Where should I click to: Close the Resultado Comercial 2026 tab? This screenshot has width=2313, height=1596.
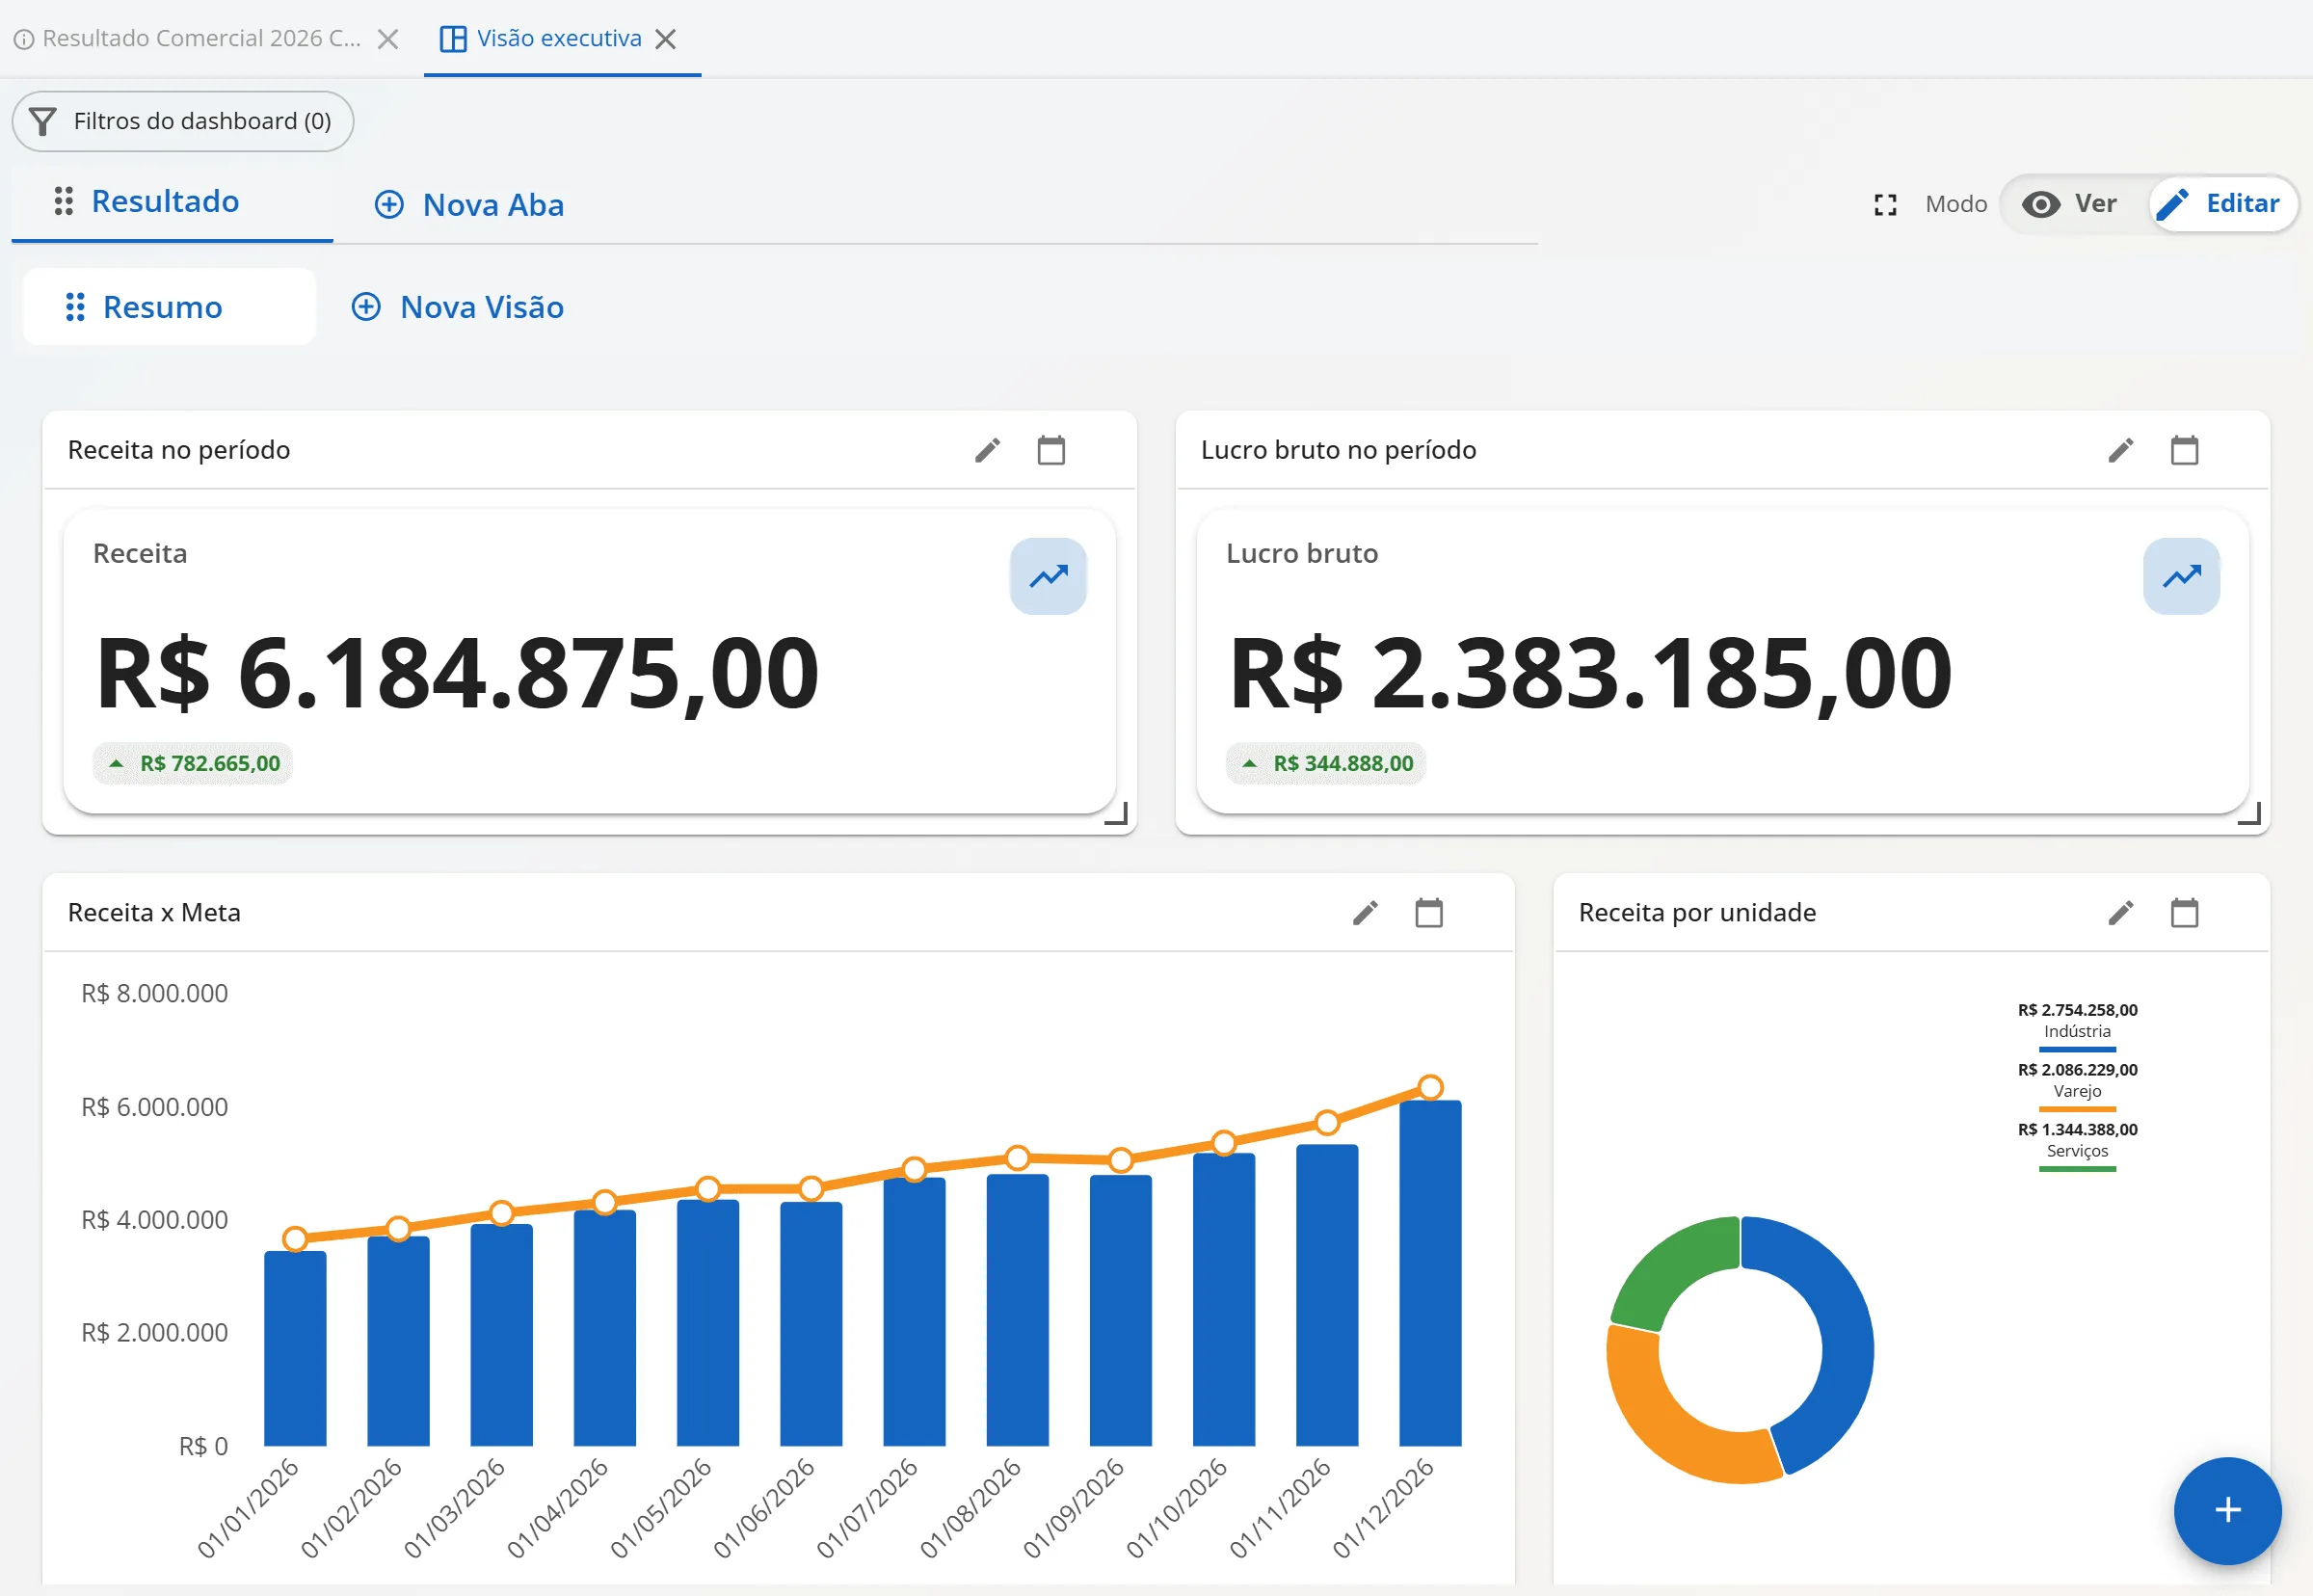coord(388,39)
